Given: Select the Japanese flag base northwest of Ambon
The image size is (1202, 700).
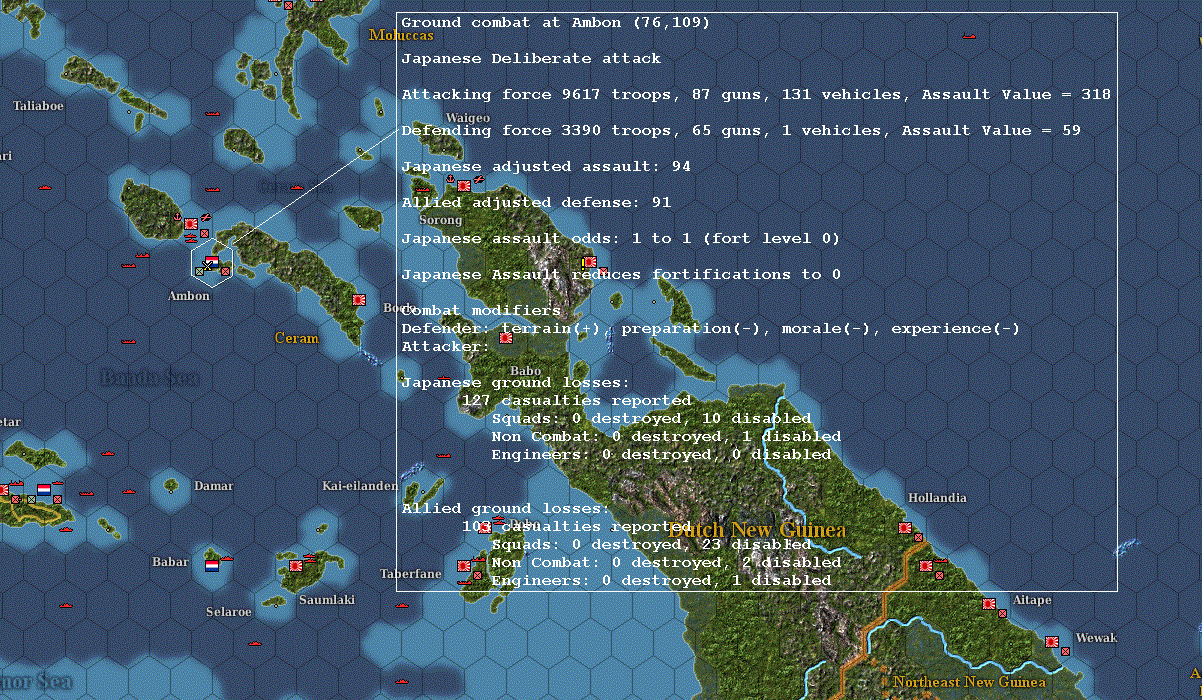Looking at the screenshot, I should click(x=191, y=226).
